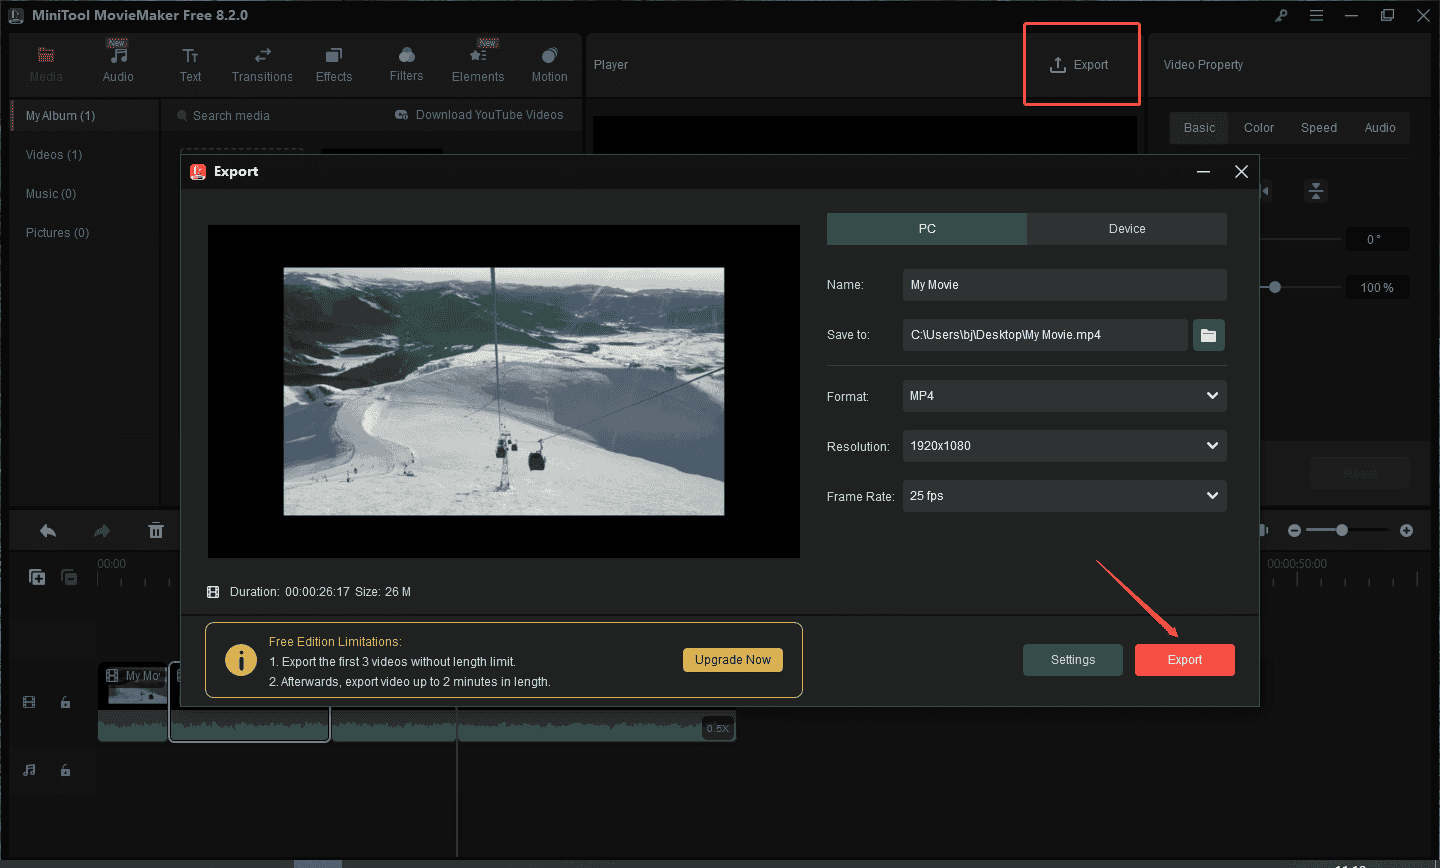Switch to Audio tab in Video Property
Viewport: 1440px width, 868px height.
1380,128
